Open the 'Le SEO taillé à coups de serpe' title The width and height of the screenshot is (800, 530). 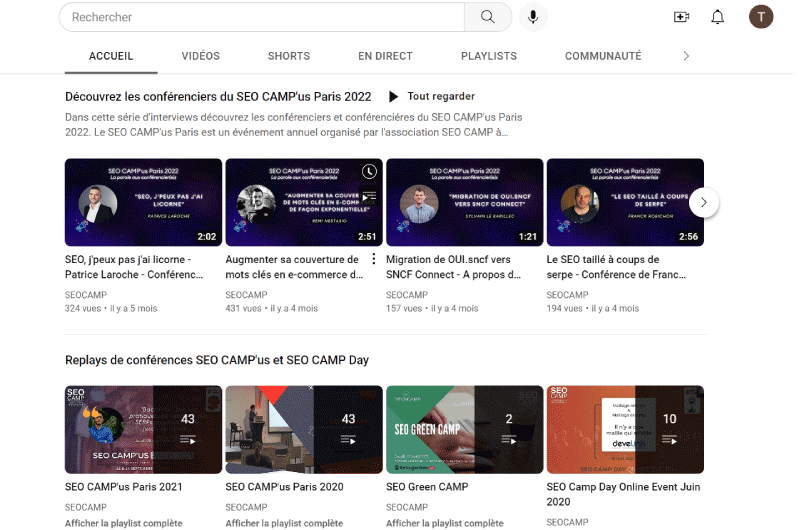pyautogui.click(x=616, y=267)
